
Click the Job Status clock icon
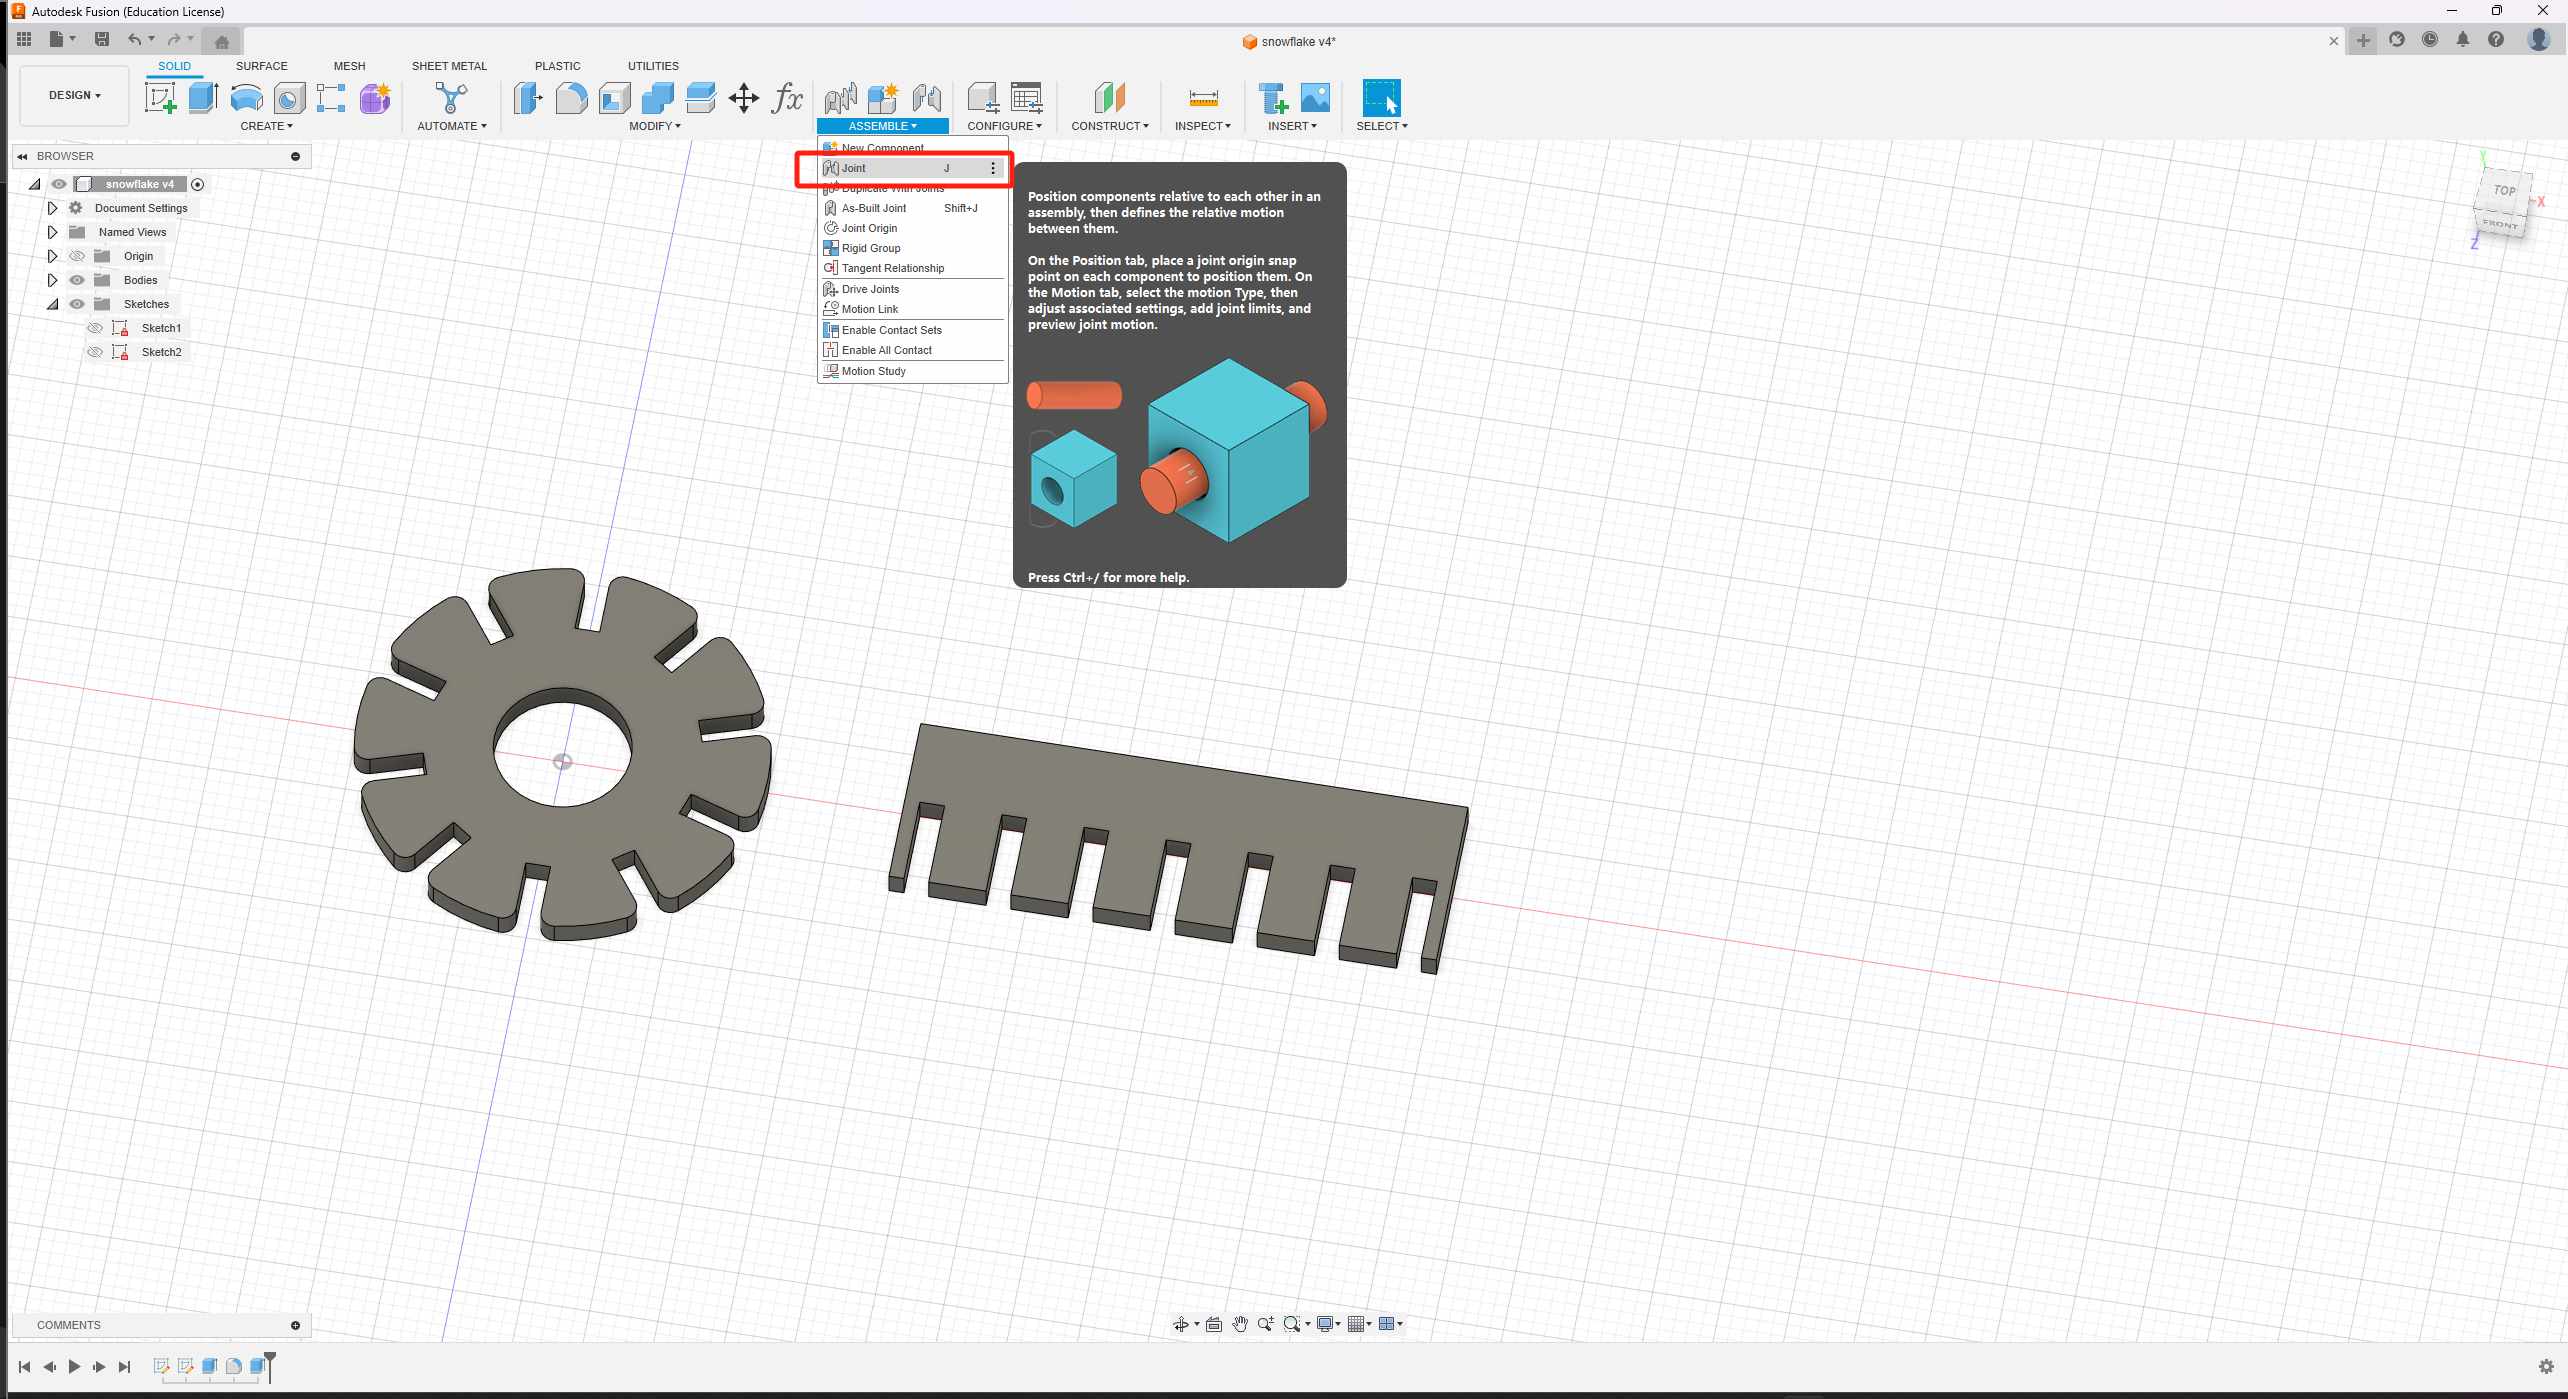pyautogui.click(x=2430, y=40)
